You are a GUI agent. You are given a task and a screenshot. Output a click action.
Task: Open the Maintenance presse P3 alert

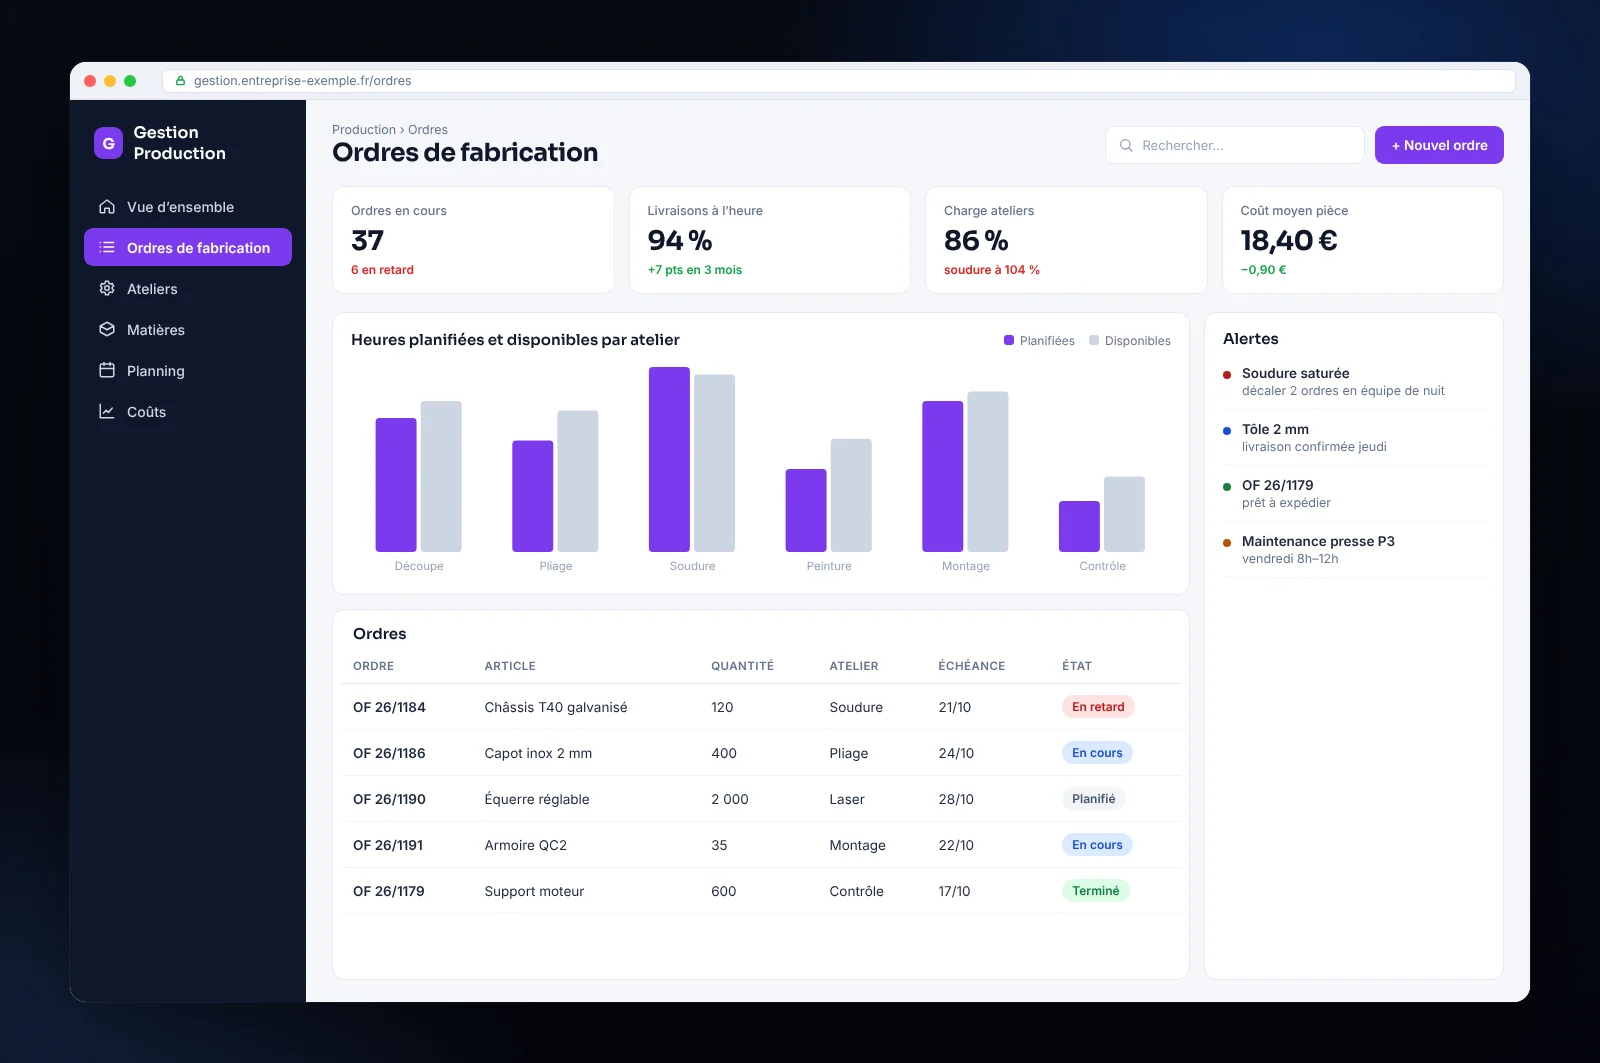1353,550
